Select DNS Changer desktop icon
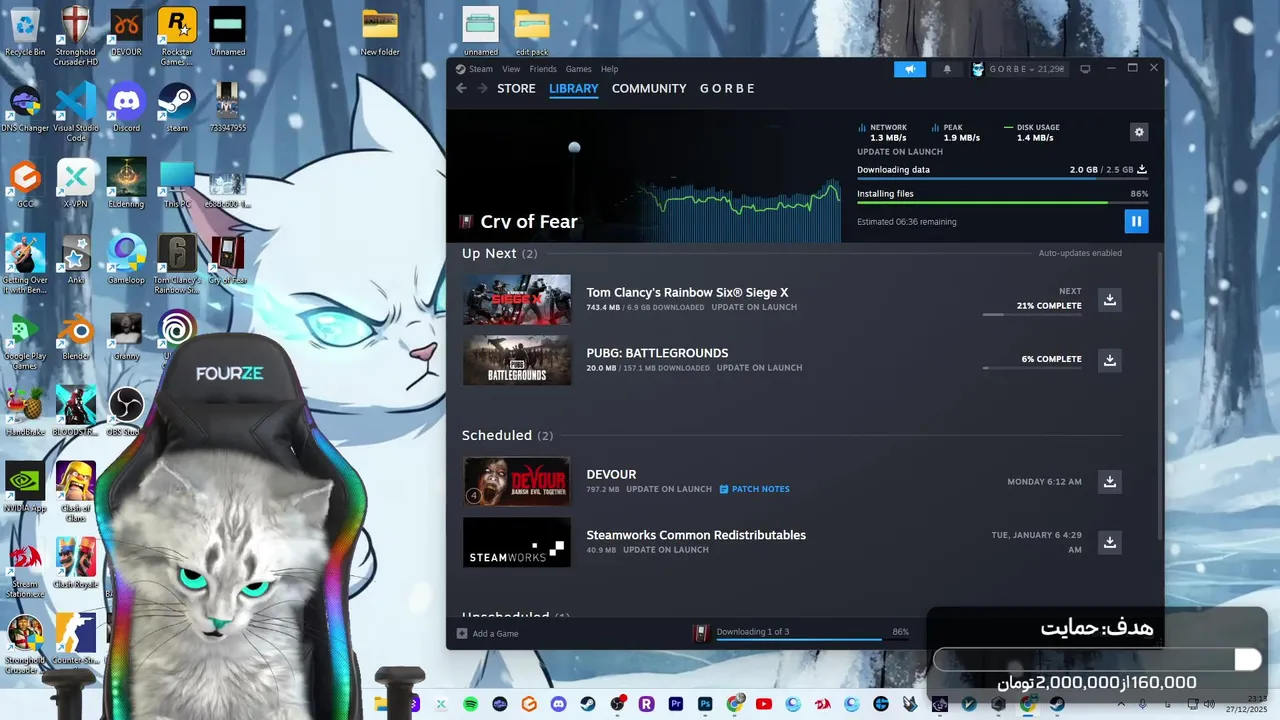The height and width of the screenshot is (720, 1280). pyautogui.click(x=25, y=109)
